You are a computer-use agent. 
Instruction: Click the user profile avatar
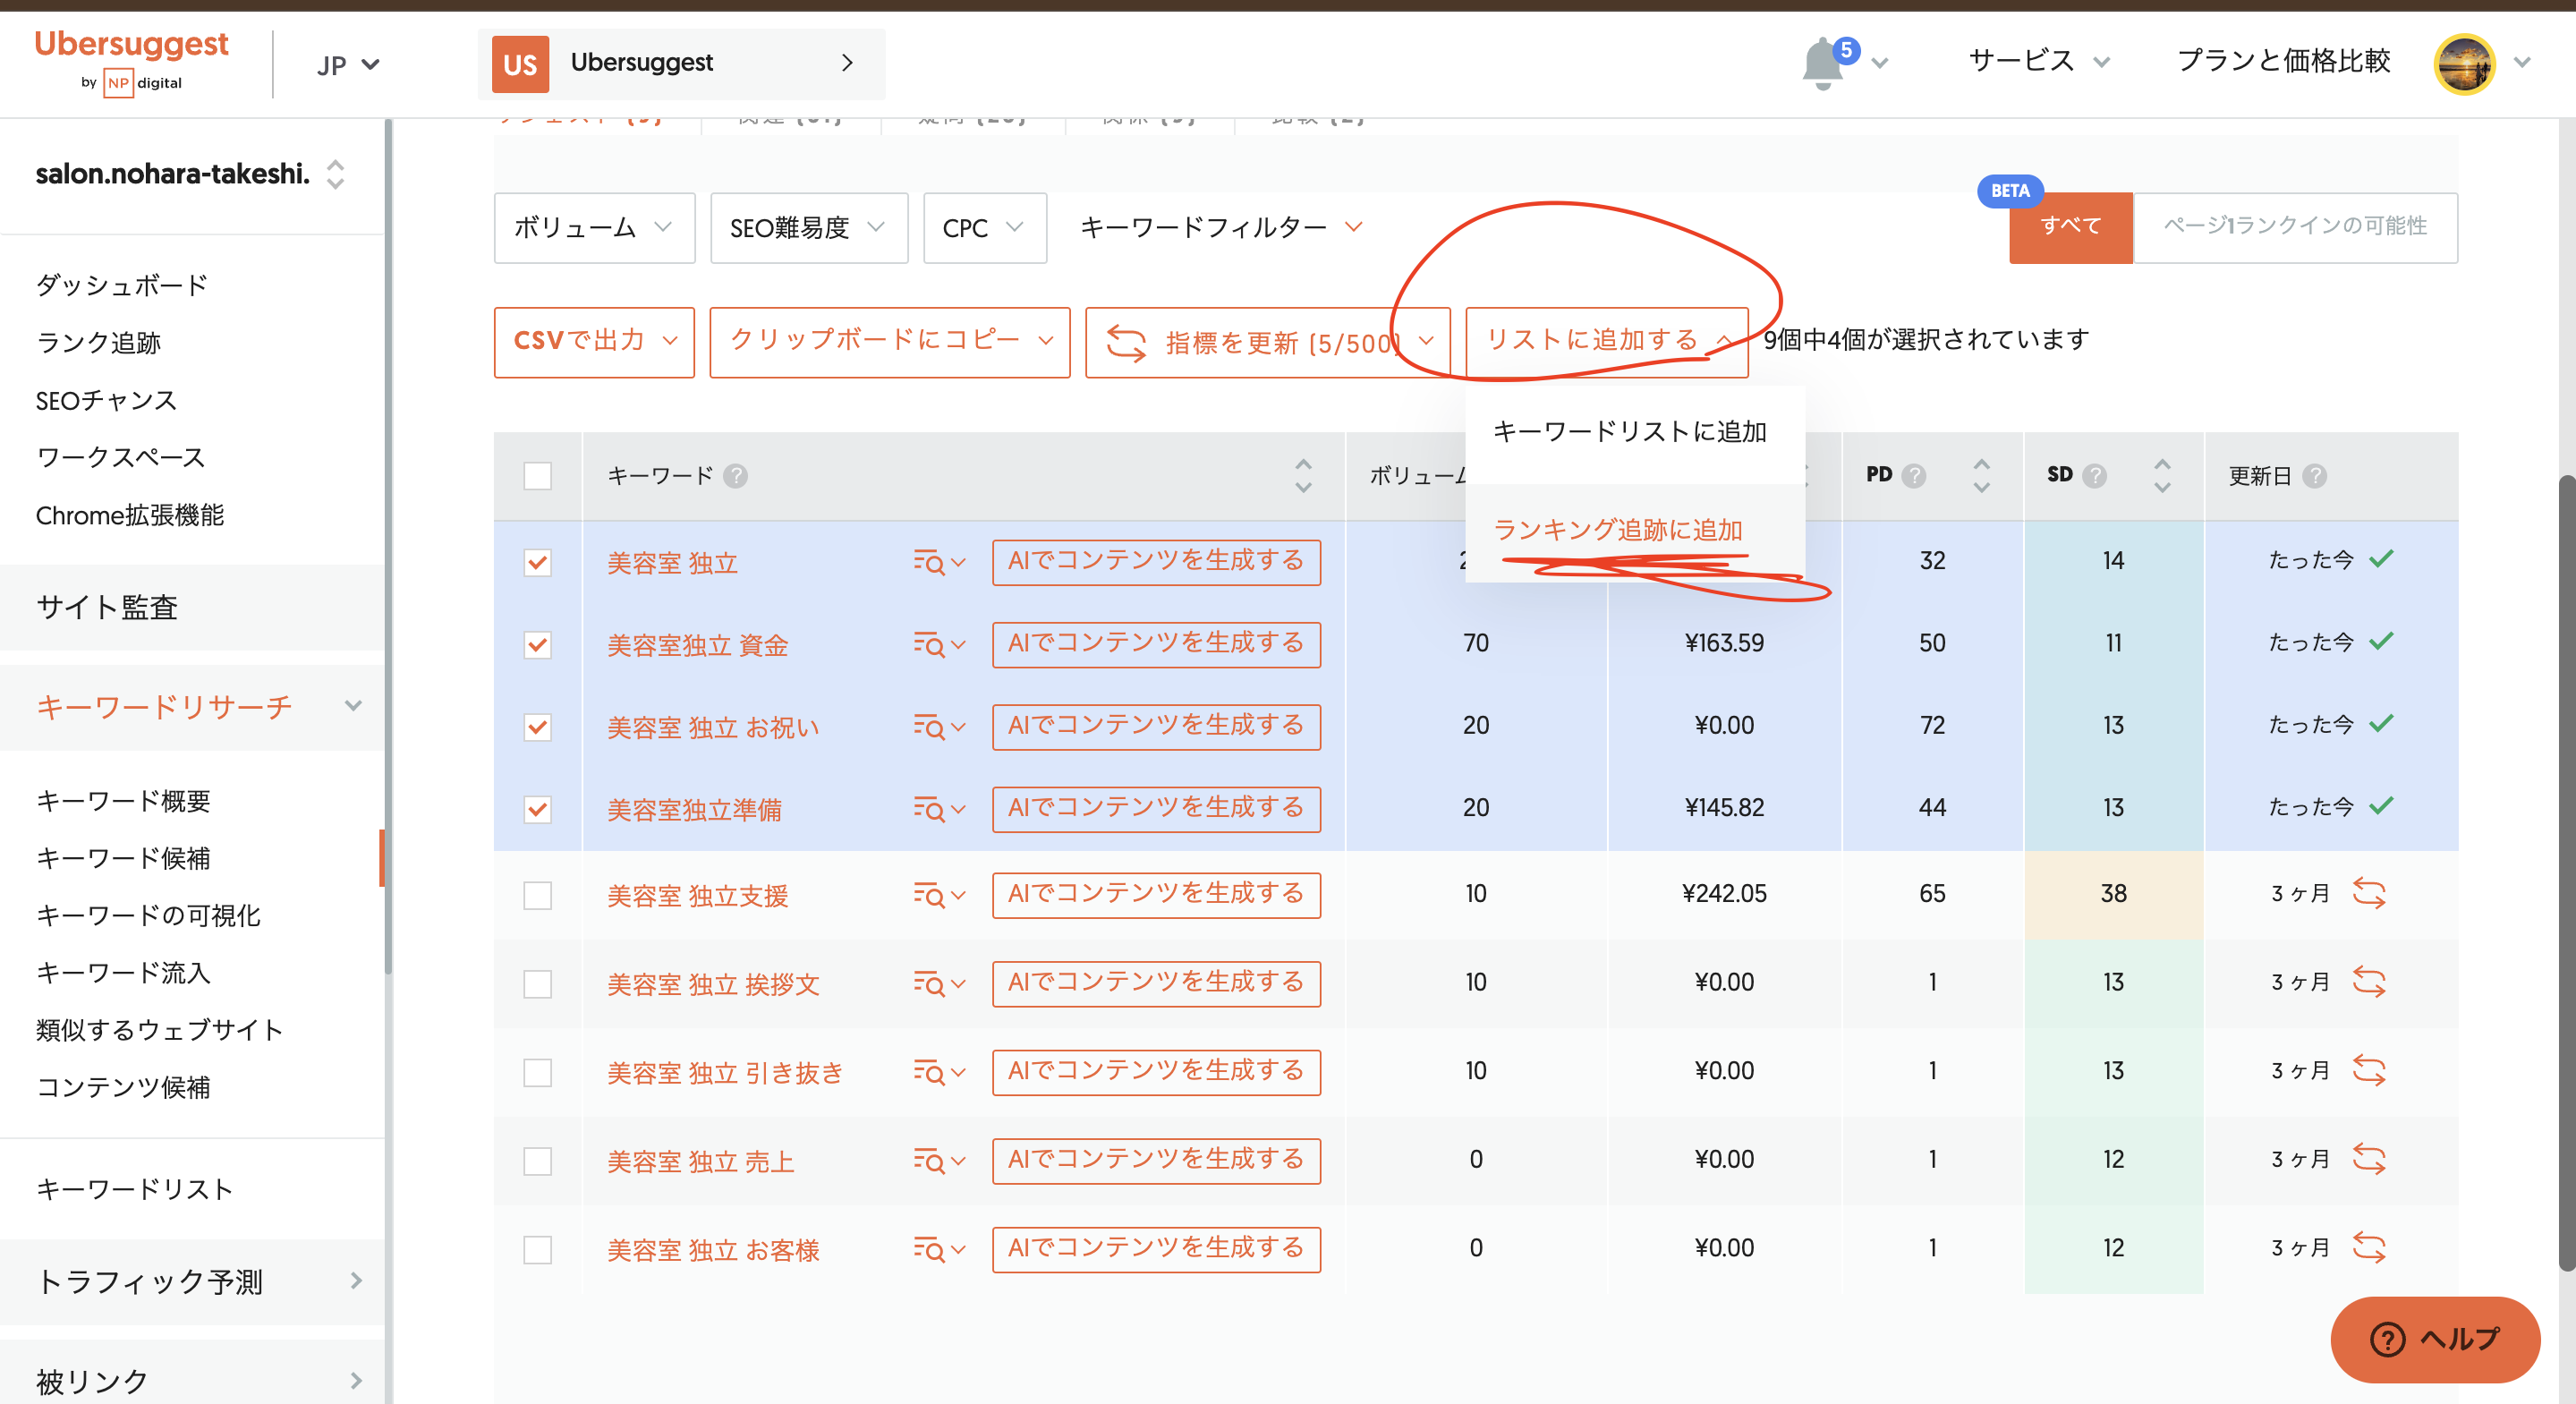click(2463, 63)
